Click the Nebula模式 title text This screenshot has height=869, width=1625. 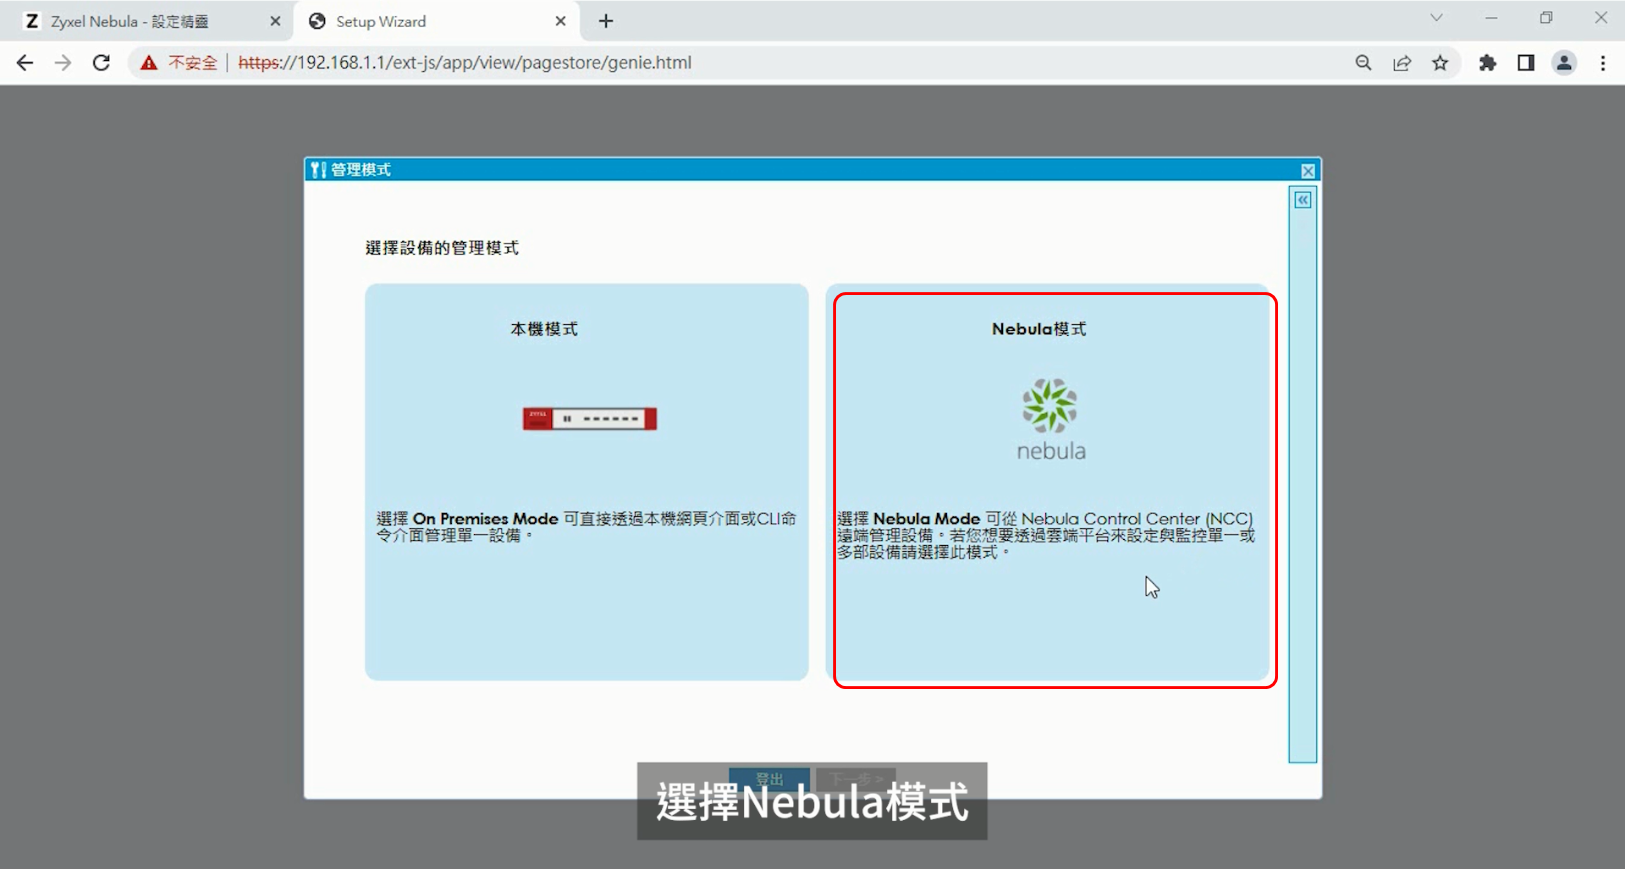click(x=1039, y=329)
